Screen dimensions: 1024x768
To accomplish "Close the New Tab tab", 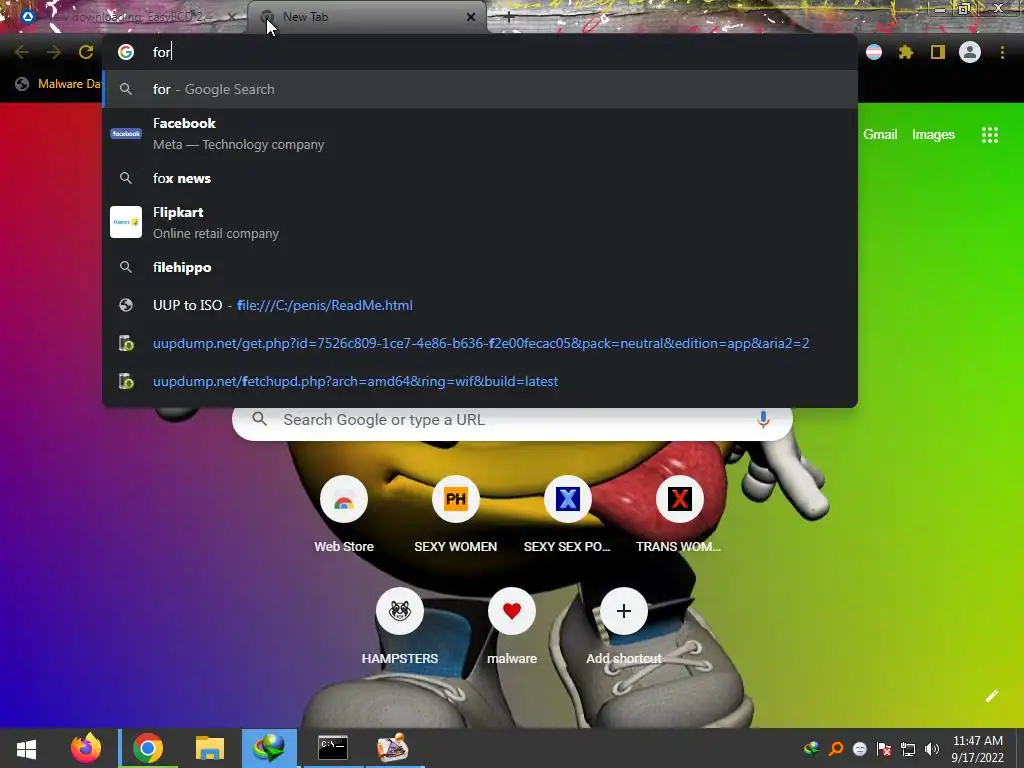I will point(471,17).
